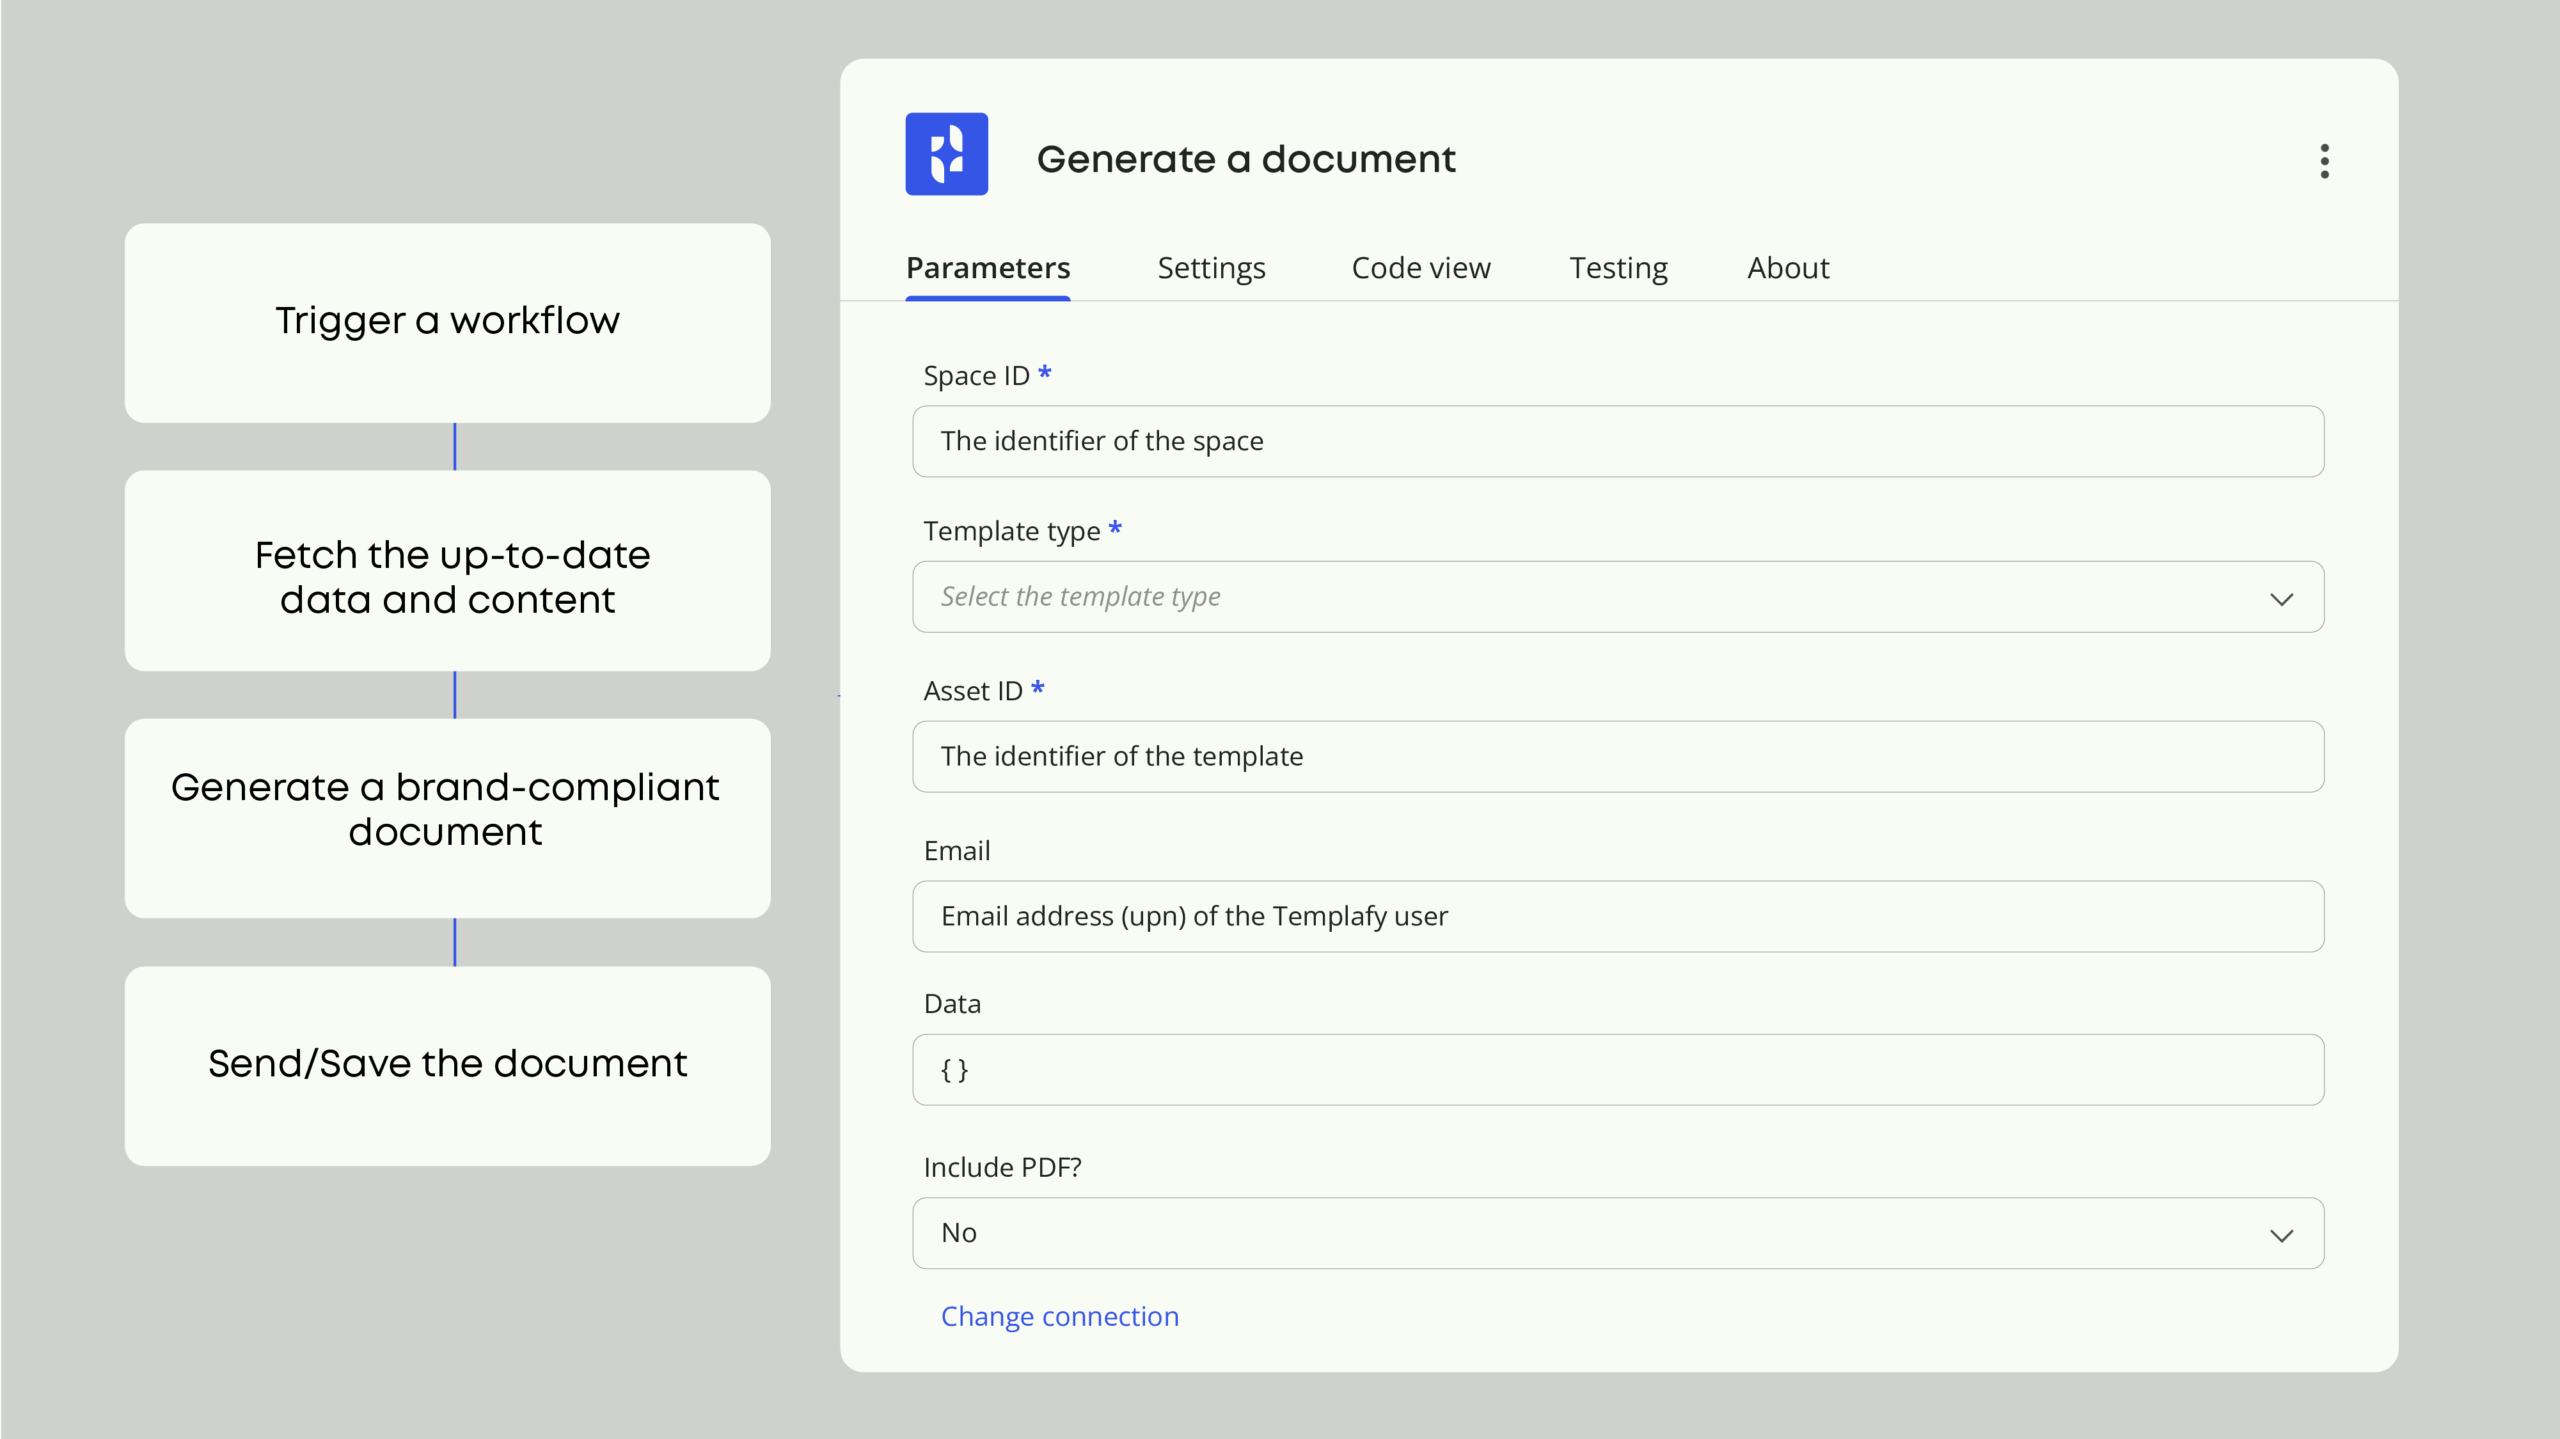Click the Templafy logo icon
The image size is (2560, 1439).
click(946, 154)
